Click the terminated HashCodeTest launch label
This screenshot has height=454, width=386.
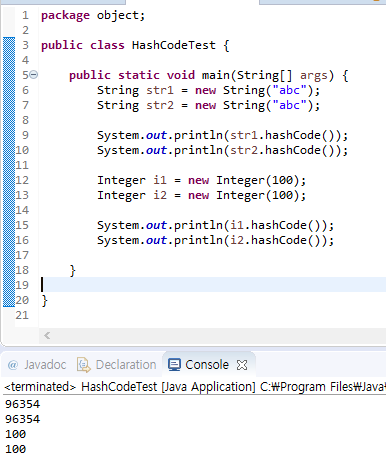pyautogui.click(x=195, y=387)
